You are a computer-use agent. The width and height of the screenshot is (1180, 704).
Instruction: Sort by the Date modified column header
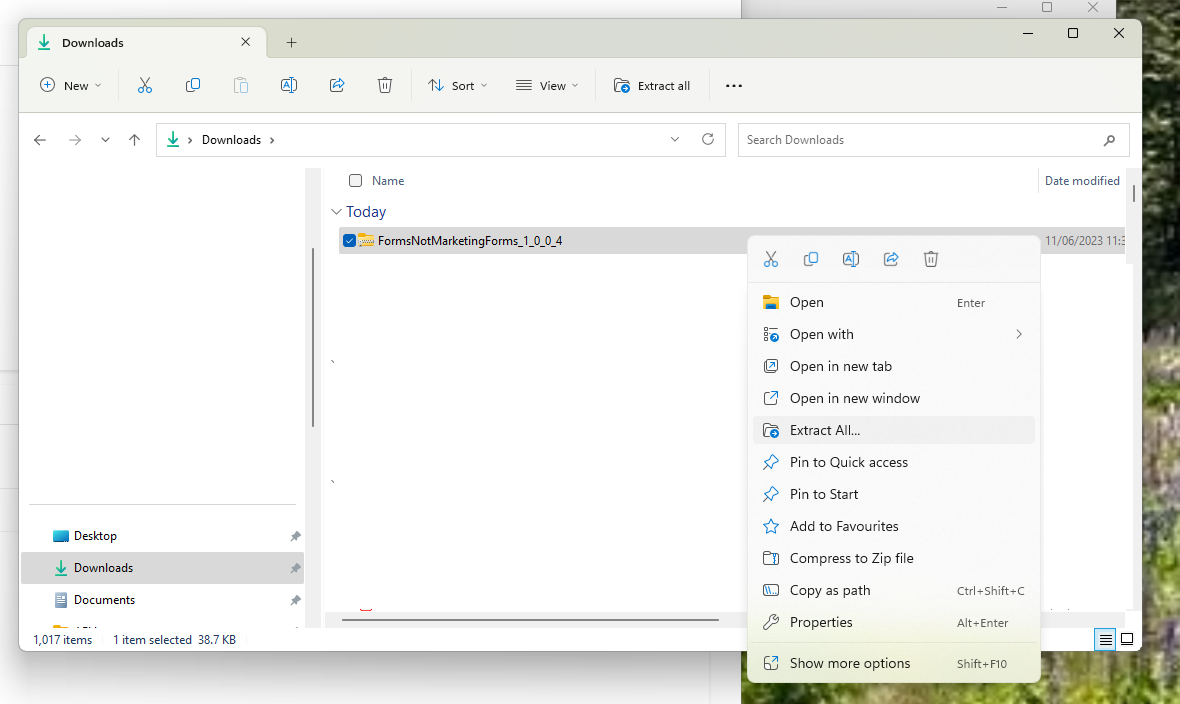point(1082,181)
